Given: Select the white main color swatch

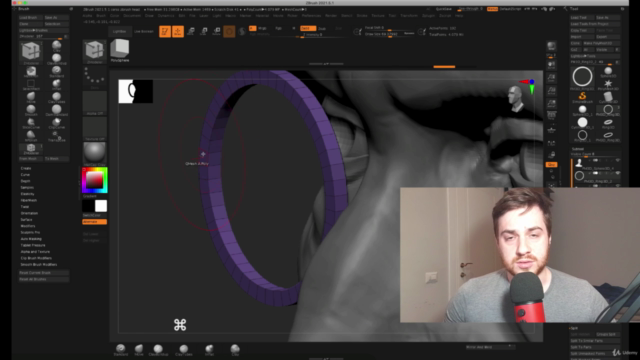Looking at the screenshot, I should coord(101,206).
